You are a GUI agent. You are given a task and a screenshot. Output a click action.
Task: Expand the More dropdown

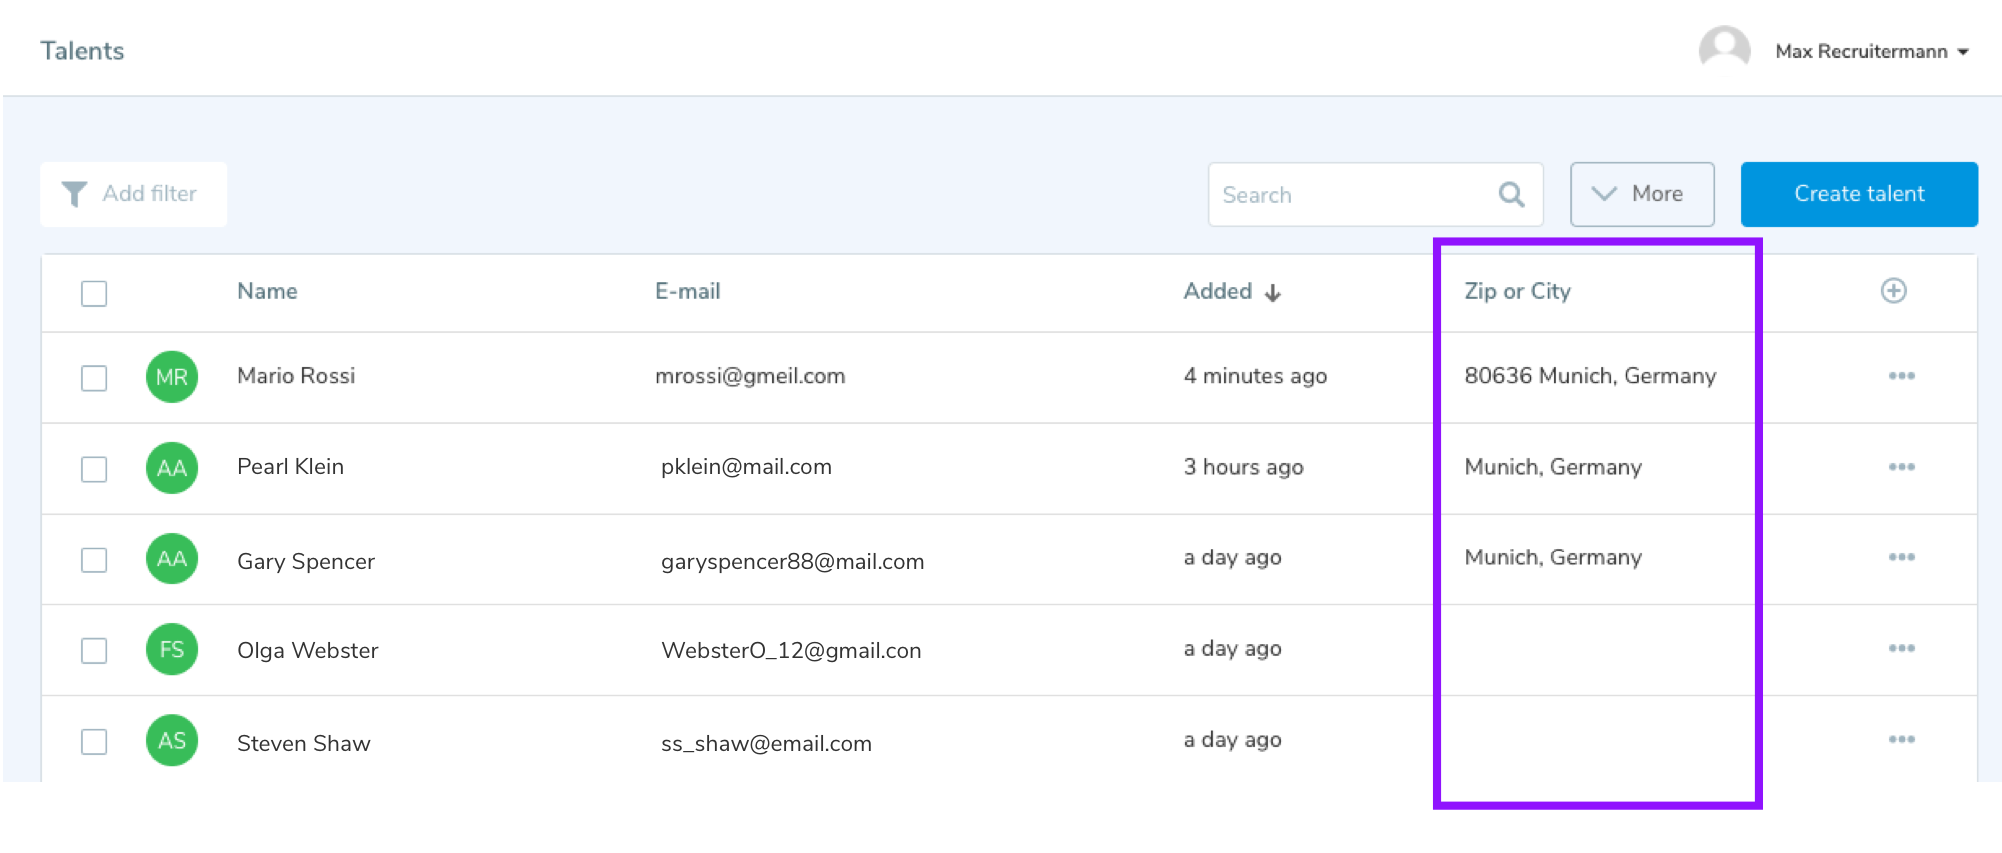[x=1641, y=194]
